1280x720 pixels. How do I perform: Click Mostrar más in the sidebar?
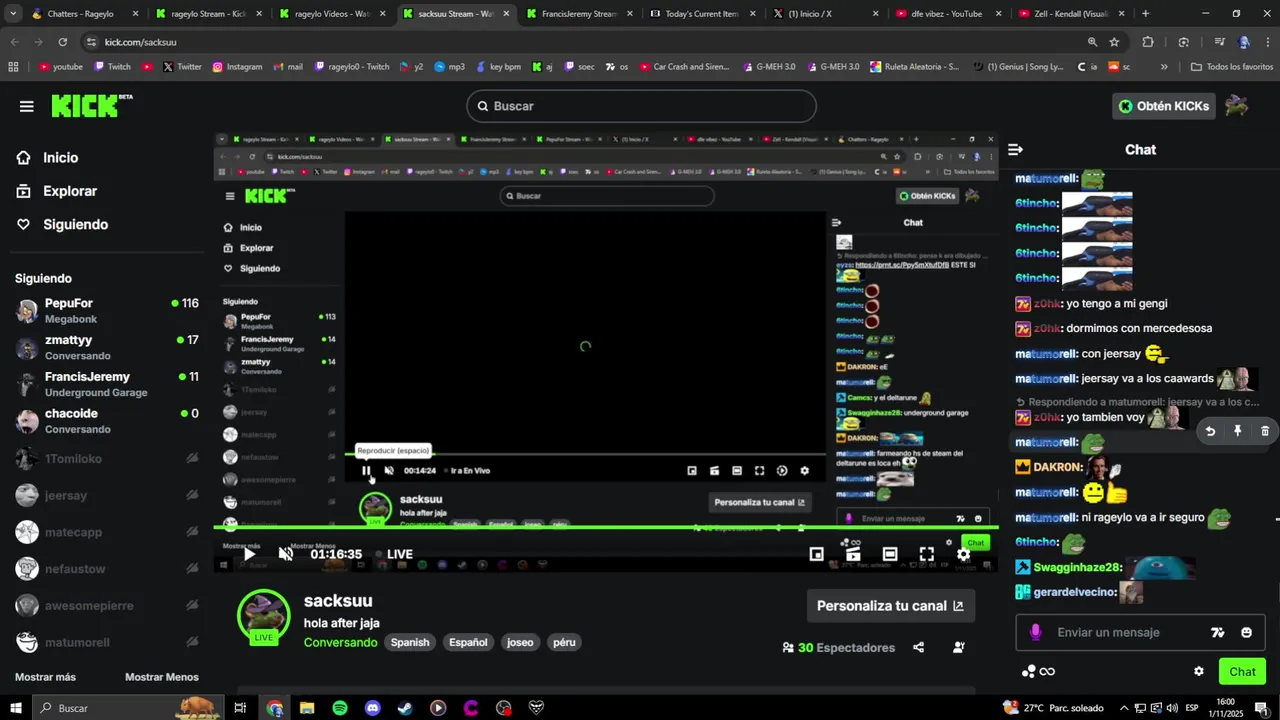[x=45, y=677]
